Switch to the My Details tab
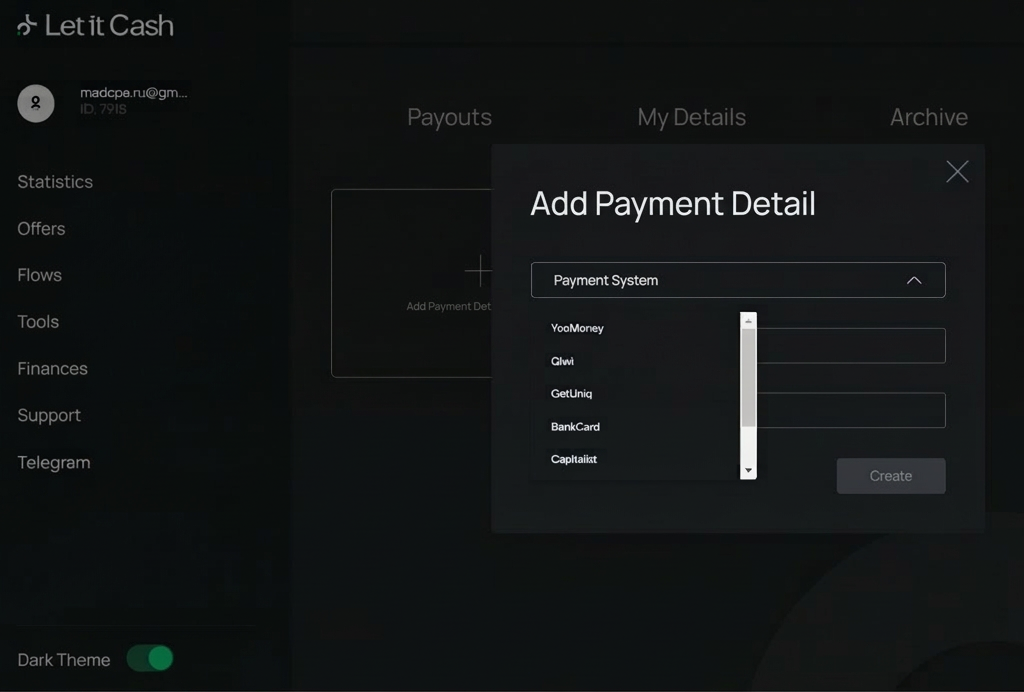The width and height of the screenshot is (1024, 692). 692,118
